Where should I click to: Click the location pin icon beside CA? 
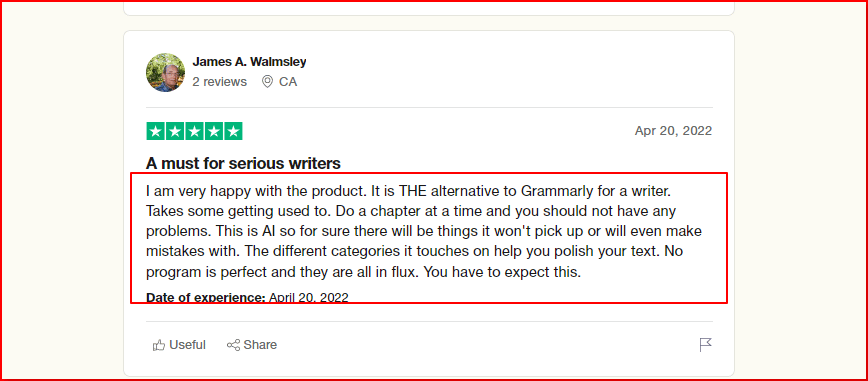(x=267, y=82)
